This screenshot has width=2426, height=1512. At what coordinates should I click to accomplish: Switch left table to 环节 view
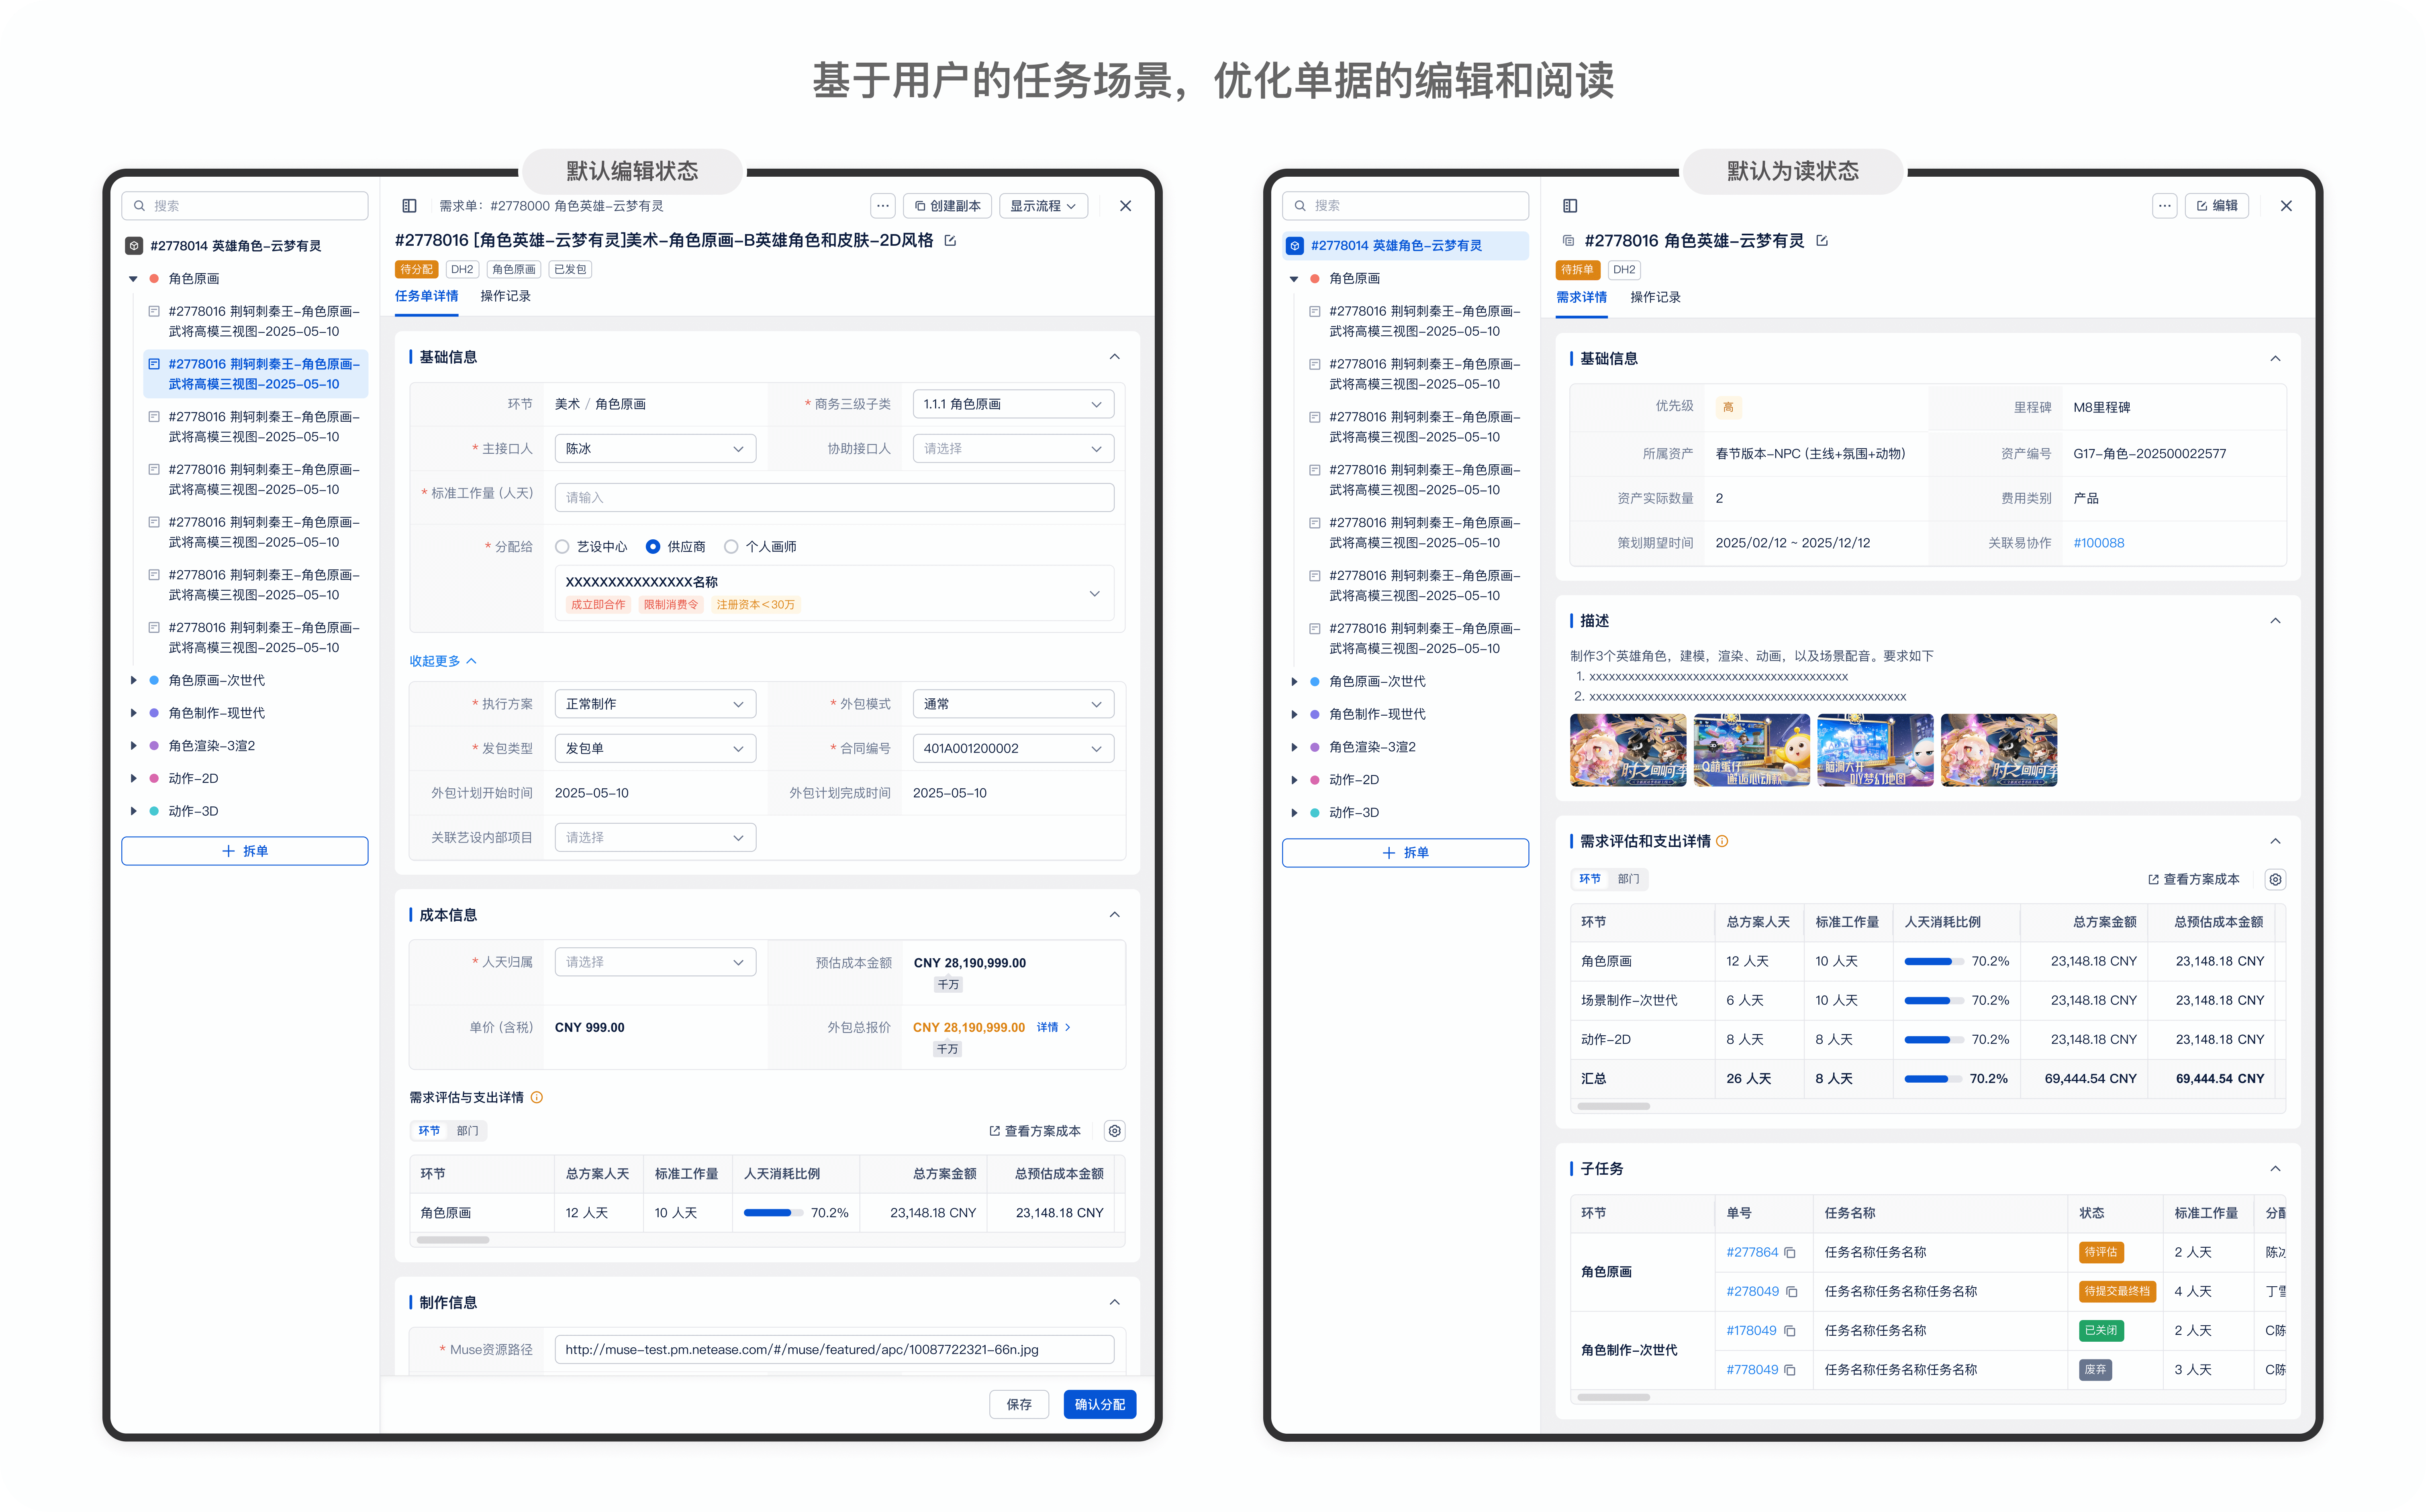pos(429,1131)
